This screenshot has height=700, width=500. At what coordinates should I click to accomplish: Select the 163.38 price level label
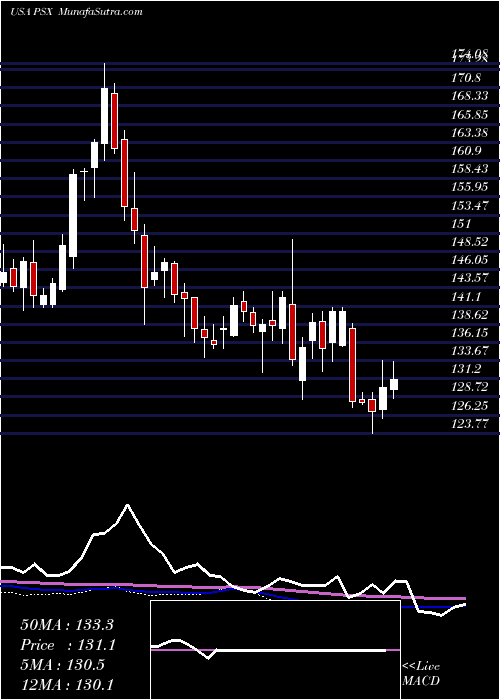[x=470, y=133]
